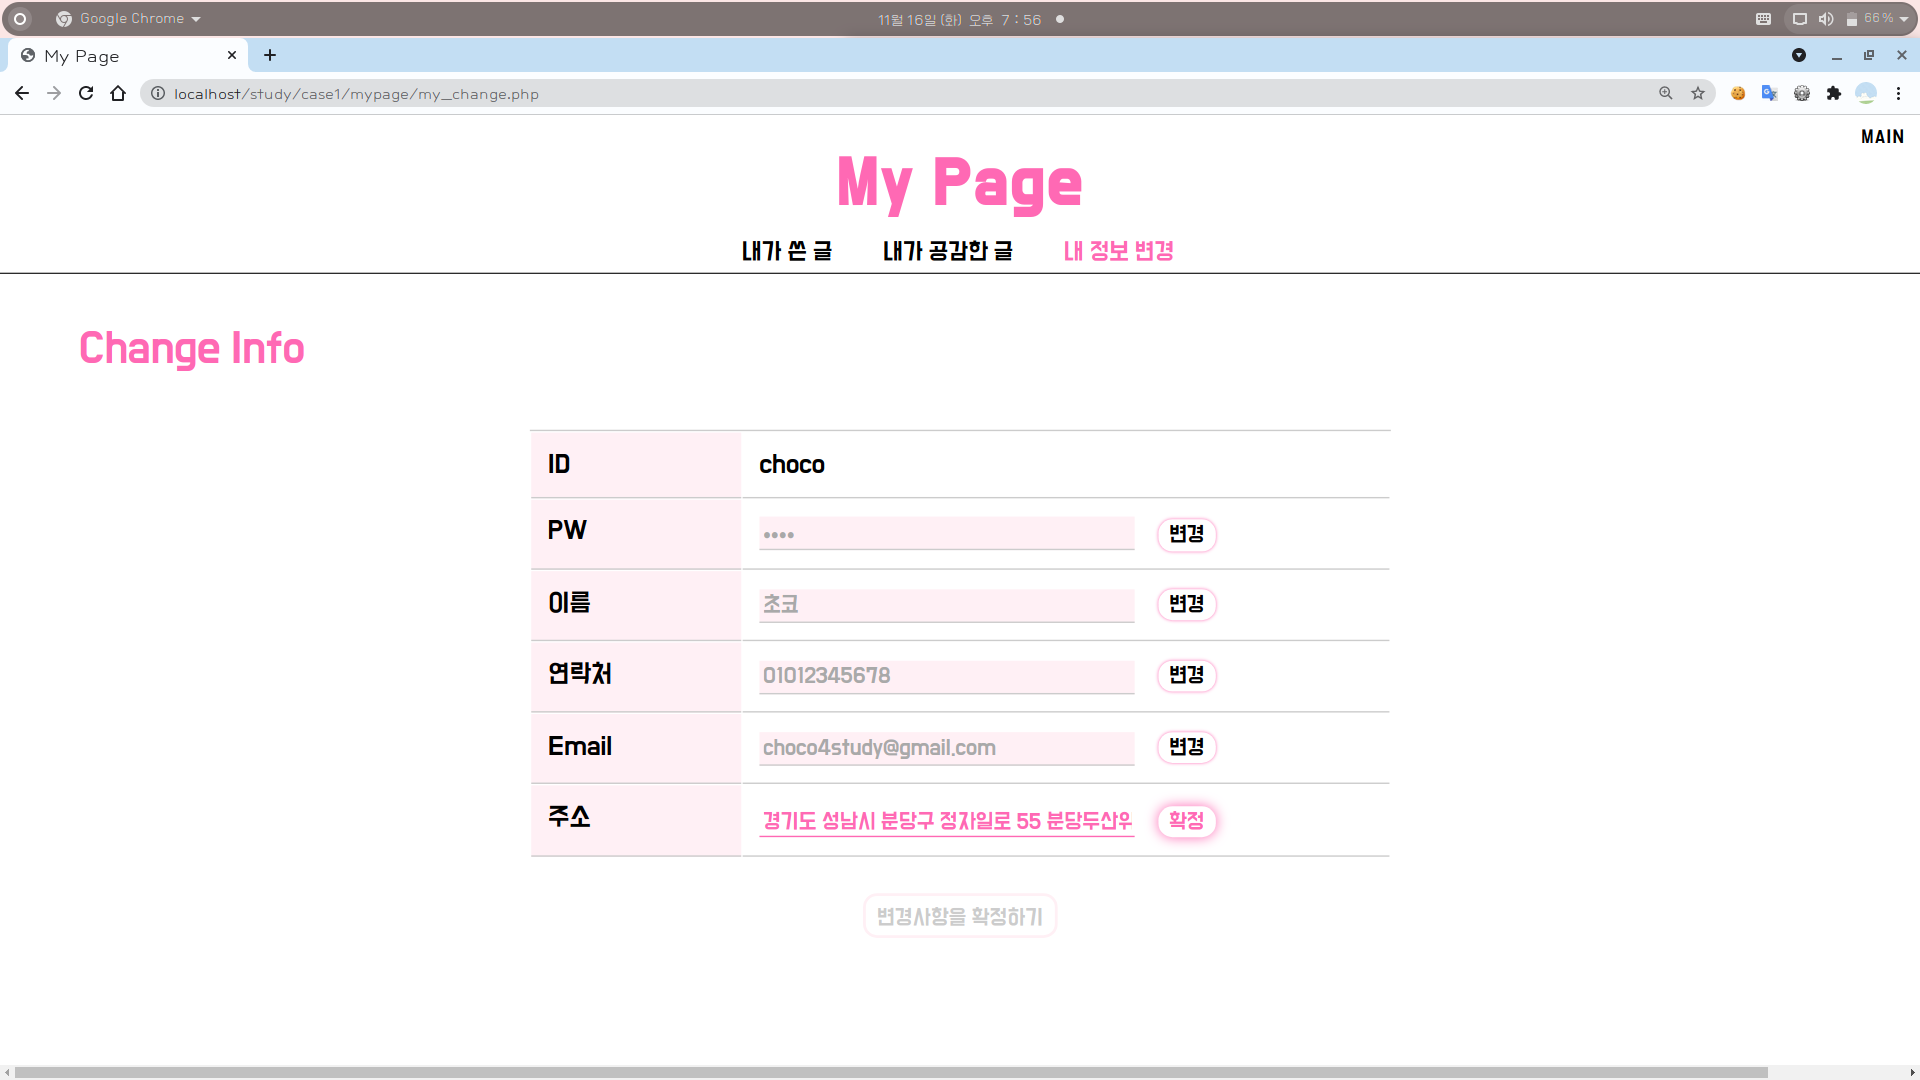Expand the Google Chrome app menu dropdown
The height and width of the screenshot is (1080, 1920).
point(196,19)
